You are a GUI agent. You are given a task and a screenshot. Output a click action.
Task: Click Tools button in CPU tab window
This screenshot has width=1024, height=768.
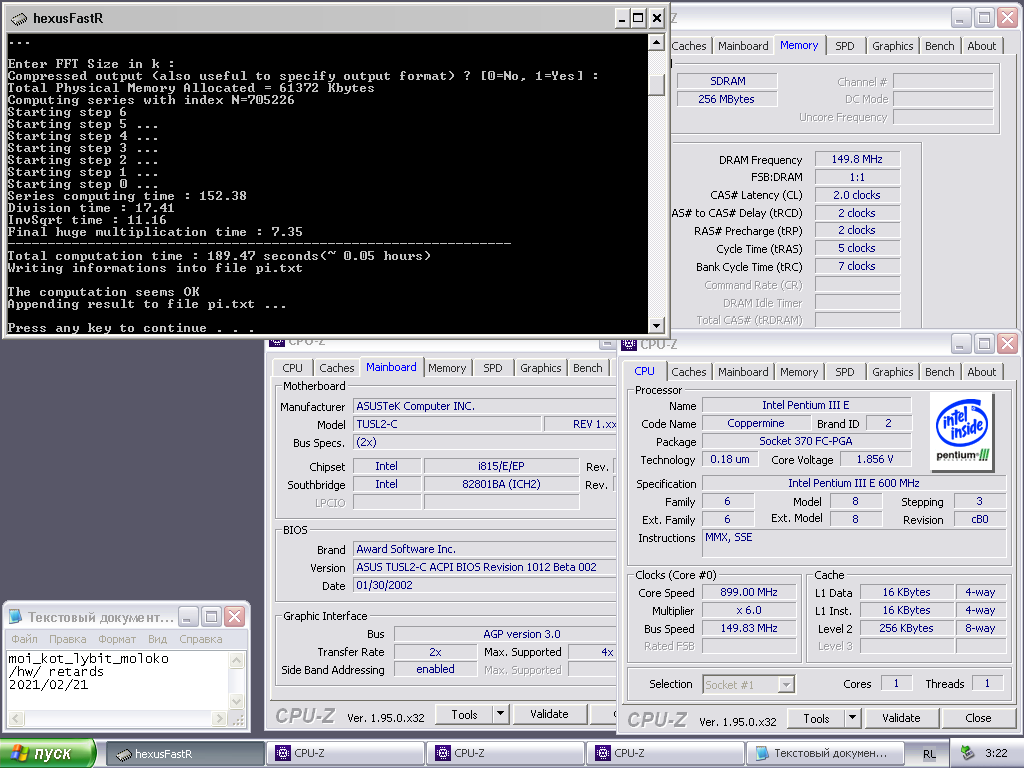(816, 718)
